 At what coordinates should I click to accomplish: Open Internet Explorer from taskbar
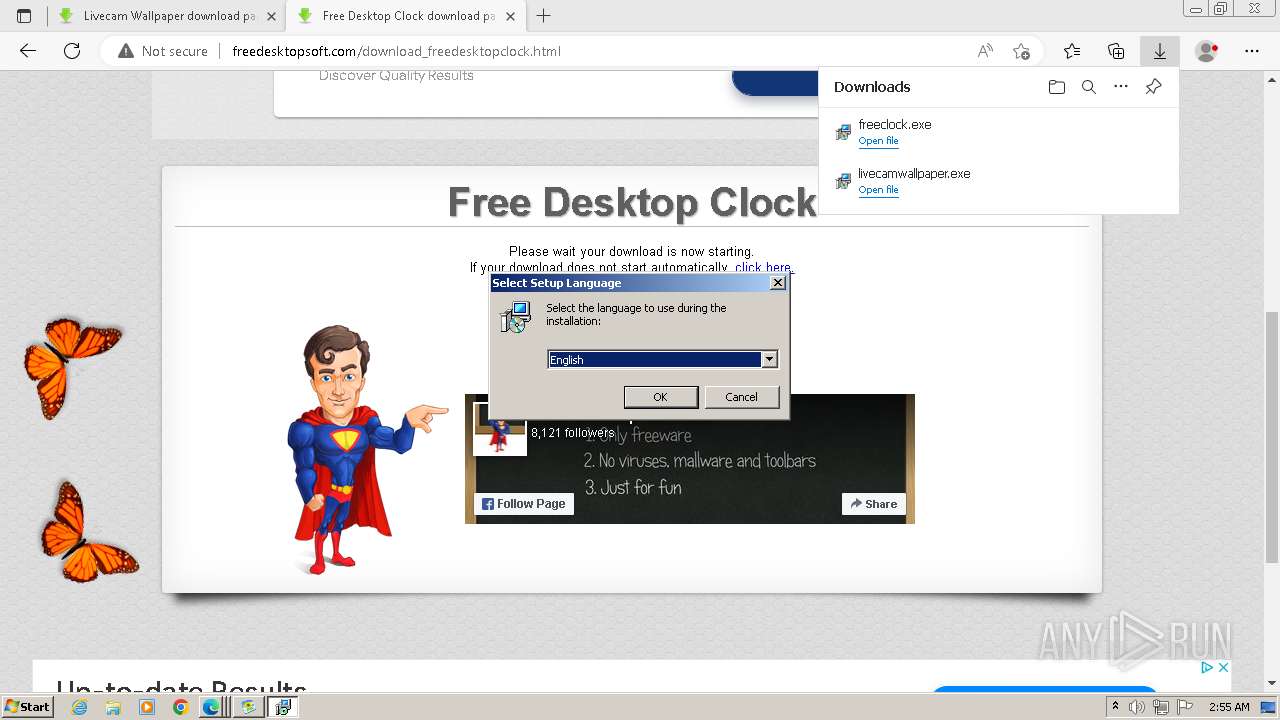[79, 707]
